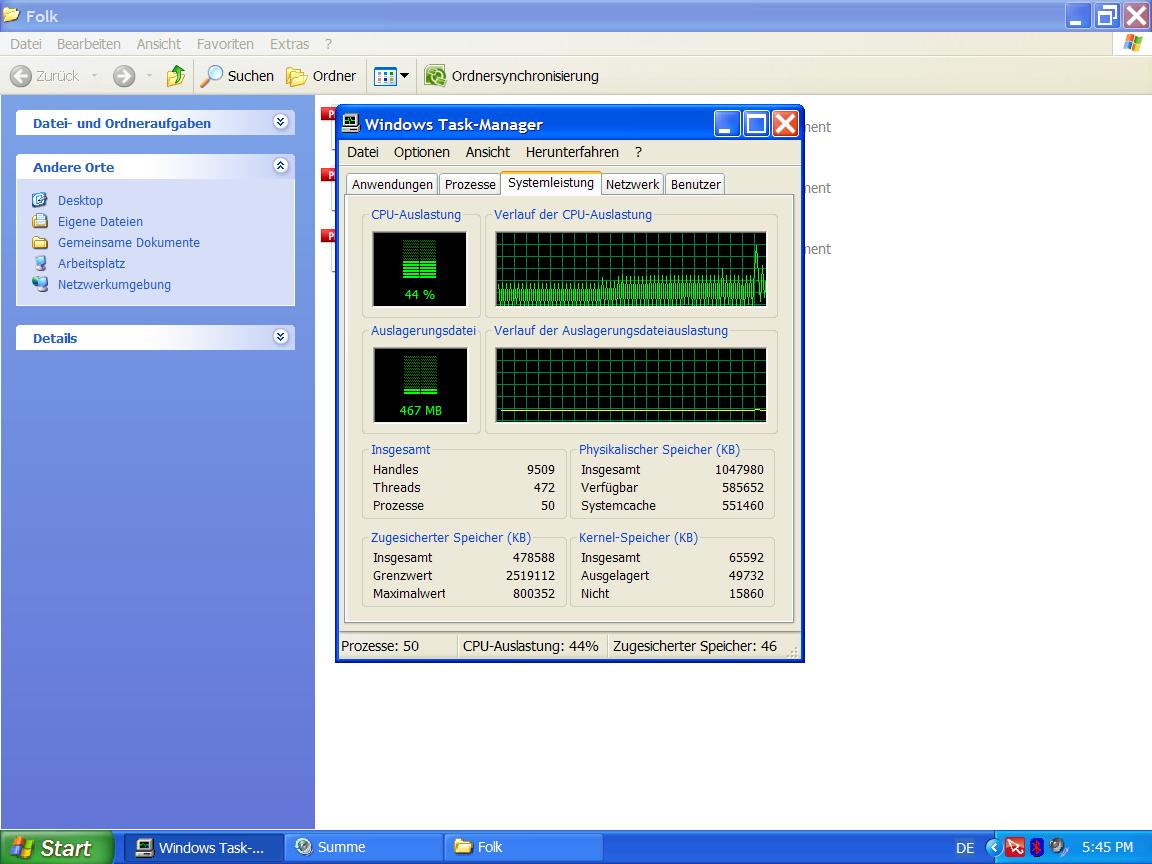
Task: Click the Systemcache value 551460
Action: [743, 506]
